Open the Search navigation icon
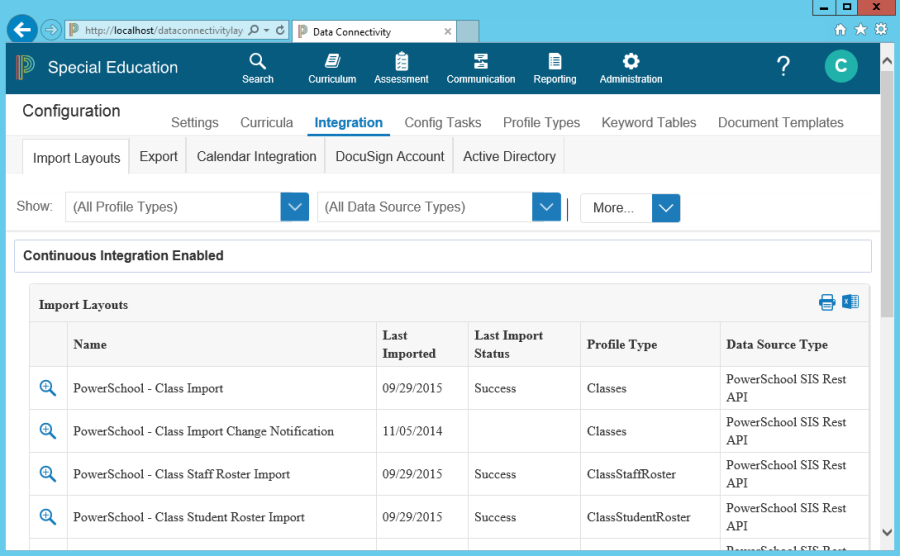This screenshot has width=900, height=556. (257, 67)
